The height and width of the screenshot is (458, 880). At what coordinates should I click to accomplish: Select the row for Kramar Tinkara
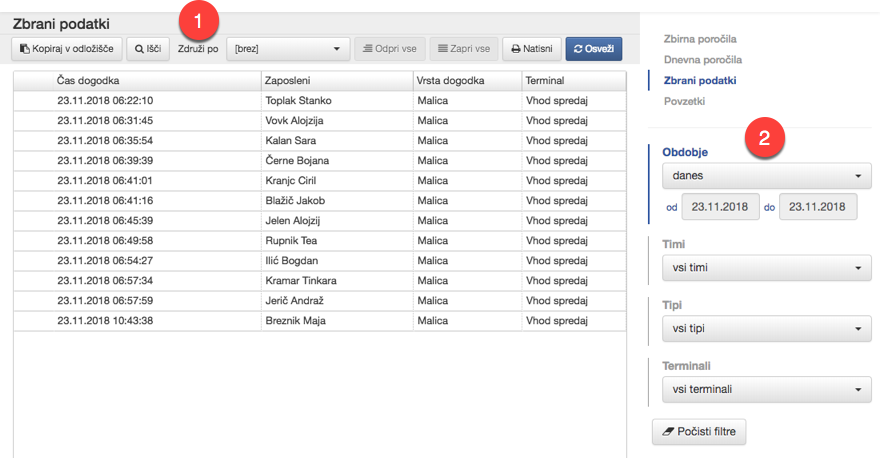320,281
